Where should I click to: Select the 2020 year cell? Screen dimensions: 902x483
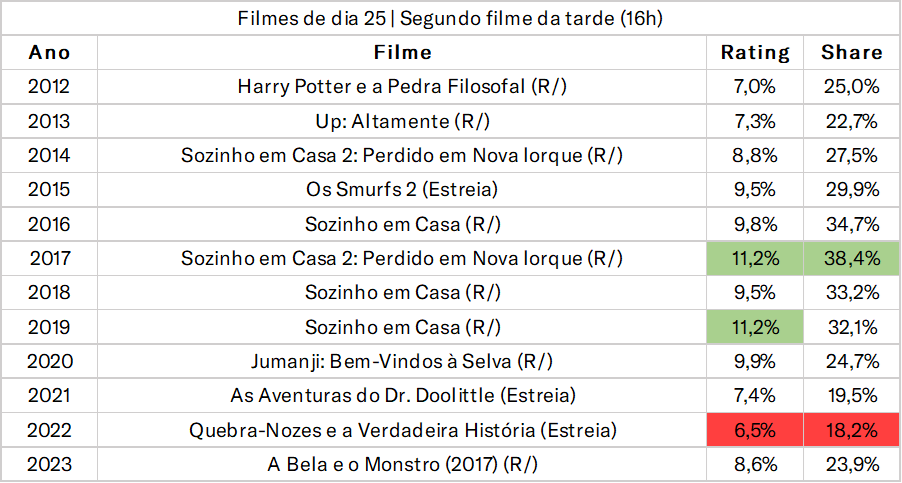(49, 362)
